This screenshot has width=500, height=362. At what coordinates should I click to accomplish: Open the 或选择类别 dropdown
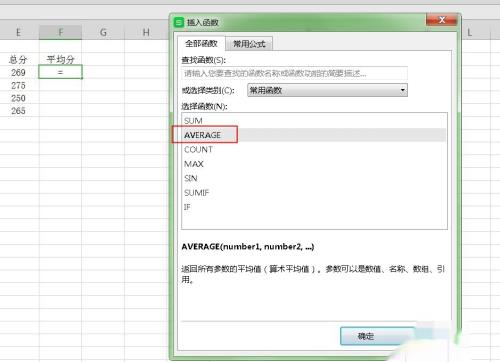click(x=327, y=90)
